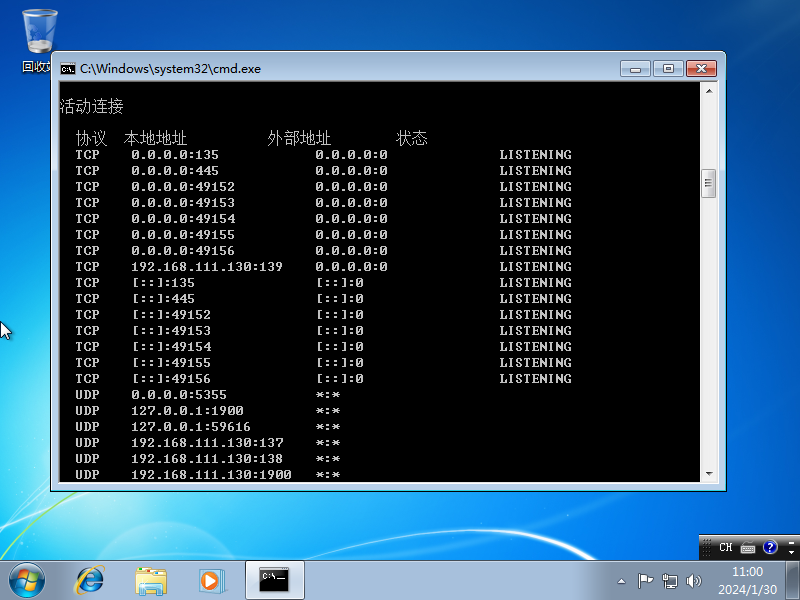Maximize the cmd.exe window
This screenshot has width=800, height=600.
pyautogui.click(x=668, y=69)
